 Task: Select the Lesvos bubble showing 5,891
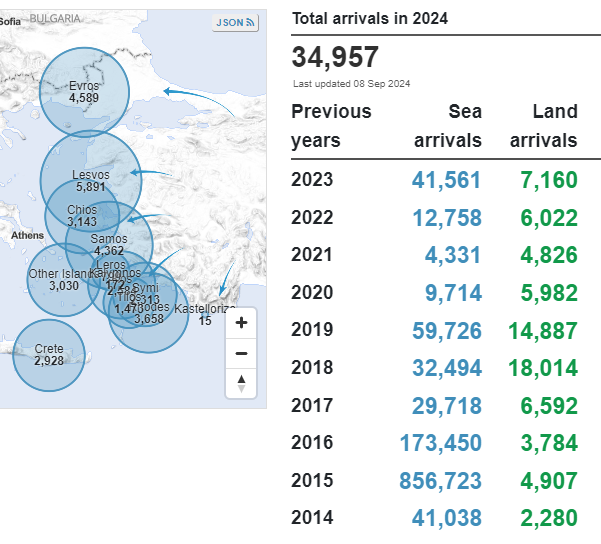coord(90,180)
